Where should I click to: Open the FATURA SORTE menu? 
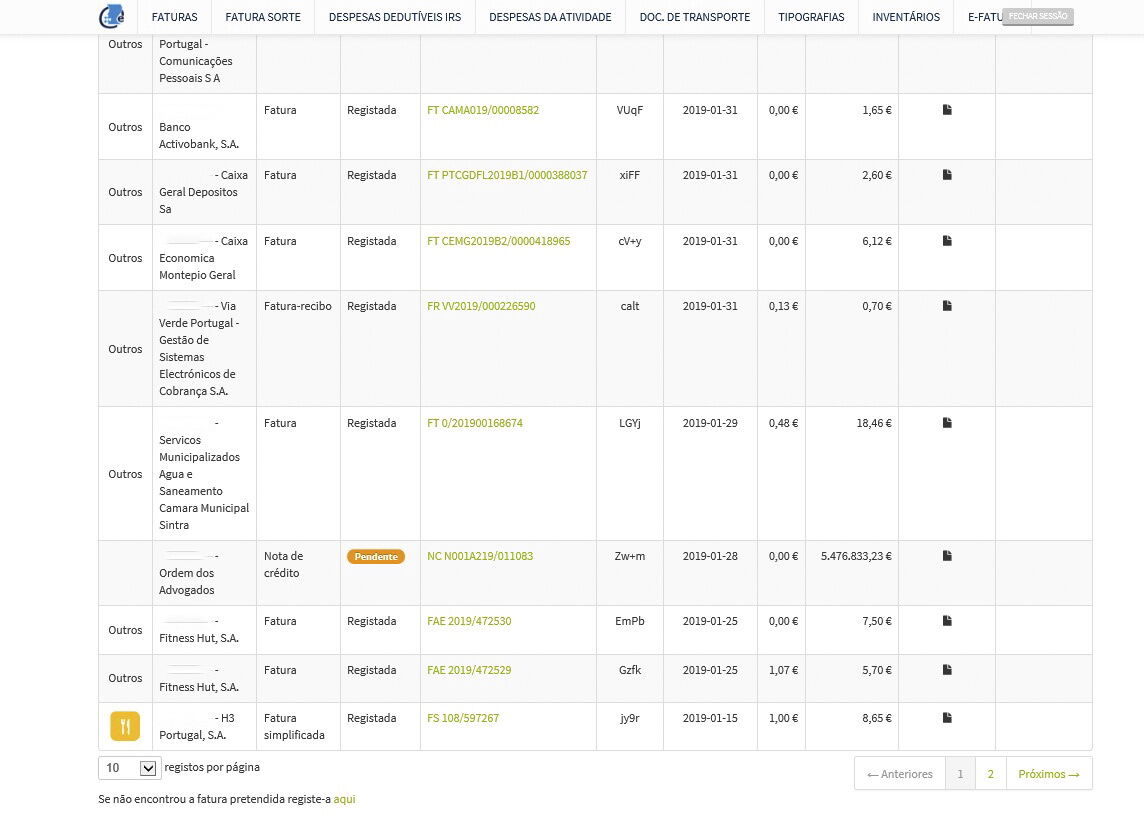(x=263, y=17)
